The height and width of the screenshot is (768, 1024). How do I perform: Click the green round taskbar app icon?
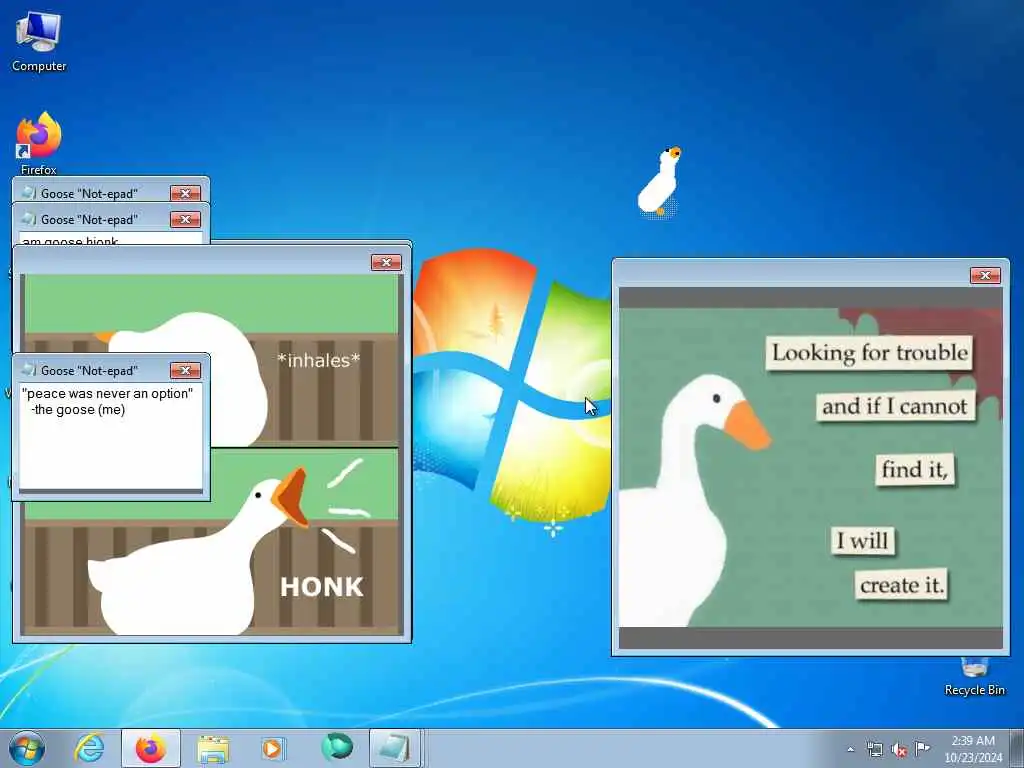[336, 746]
